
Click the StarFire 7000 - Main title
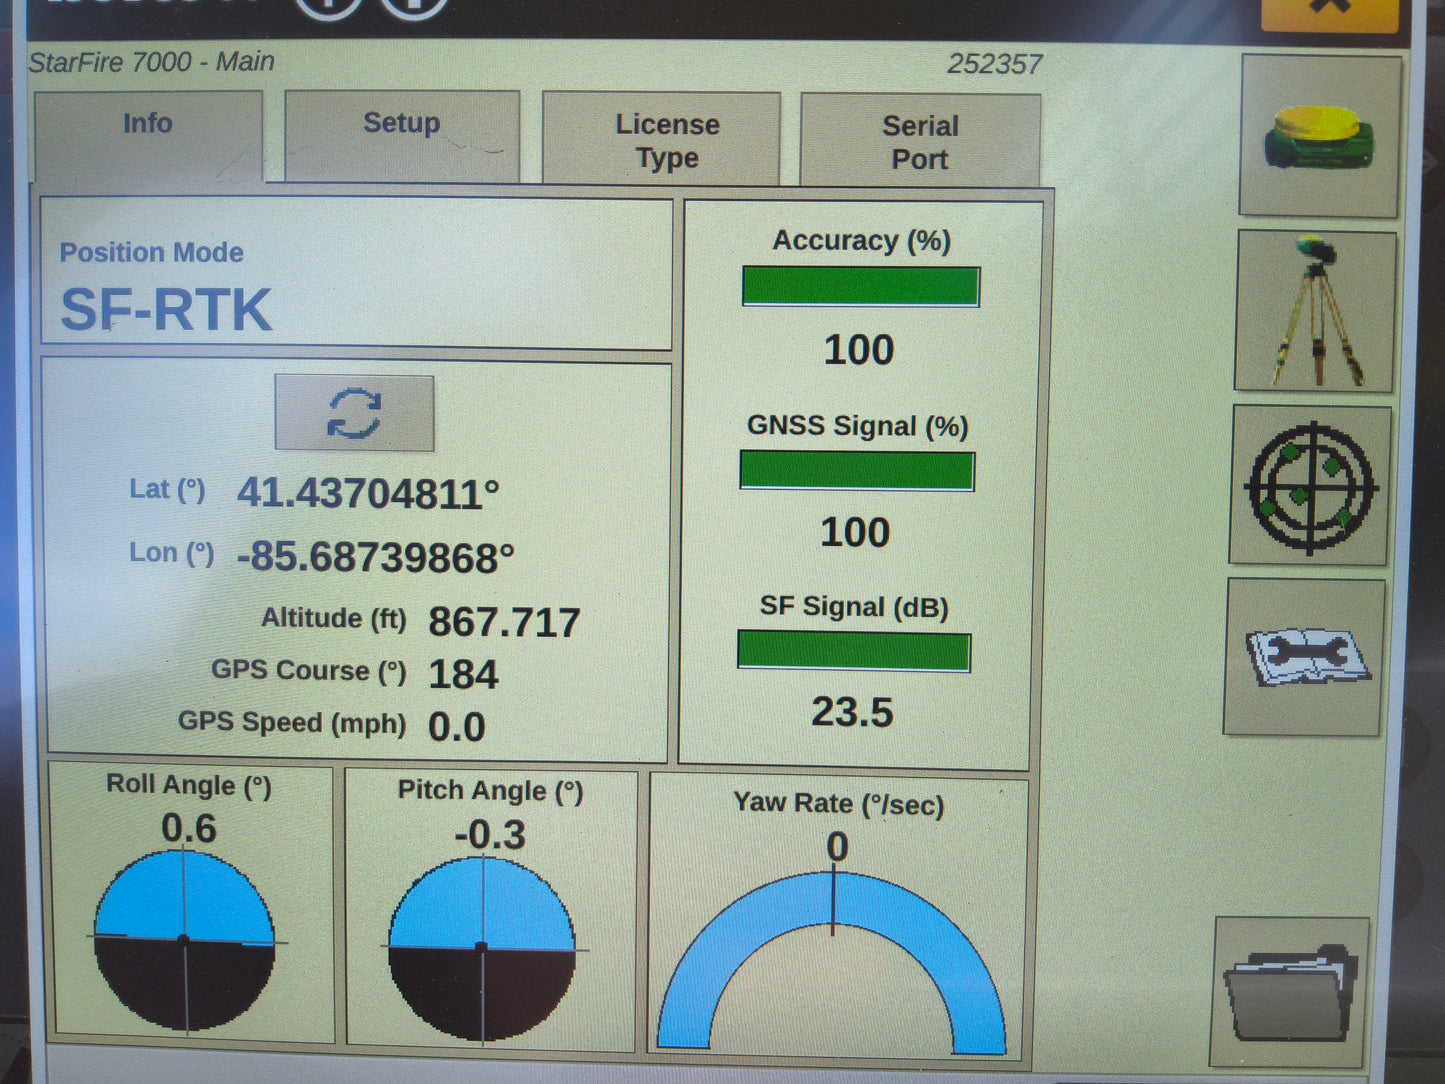point(151,62)
